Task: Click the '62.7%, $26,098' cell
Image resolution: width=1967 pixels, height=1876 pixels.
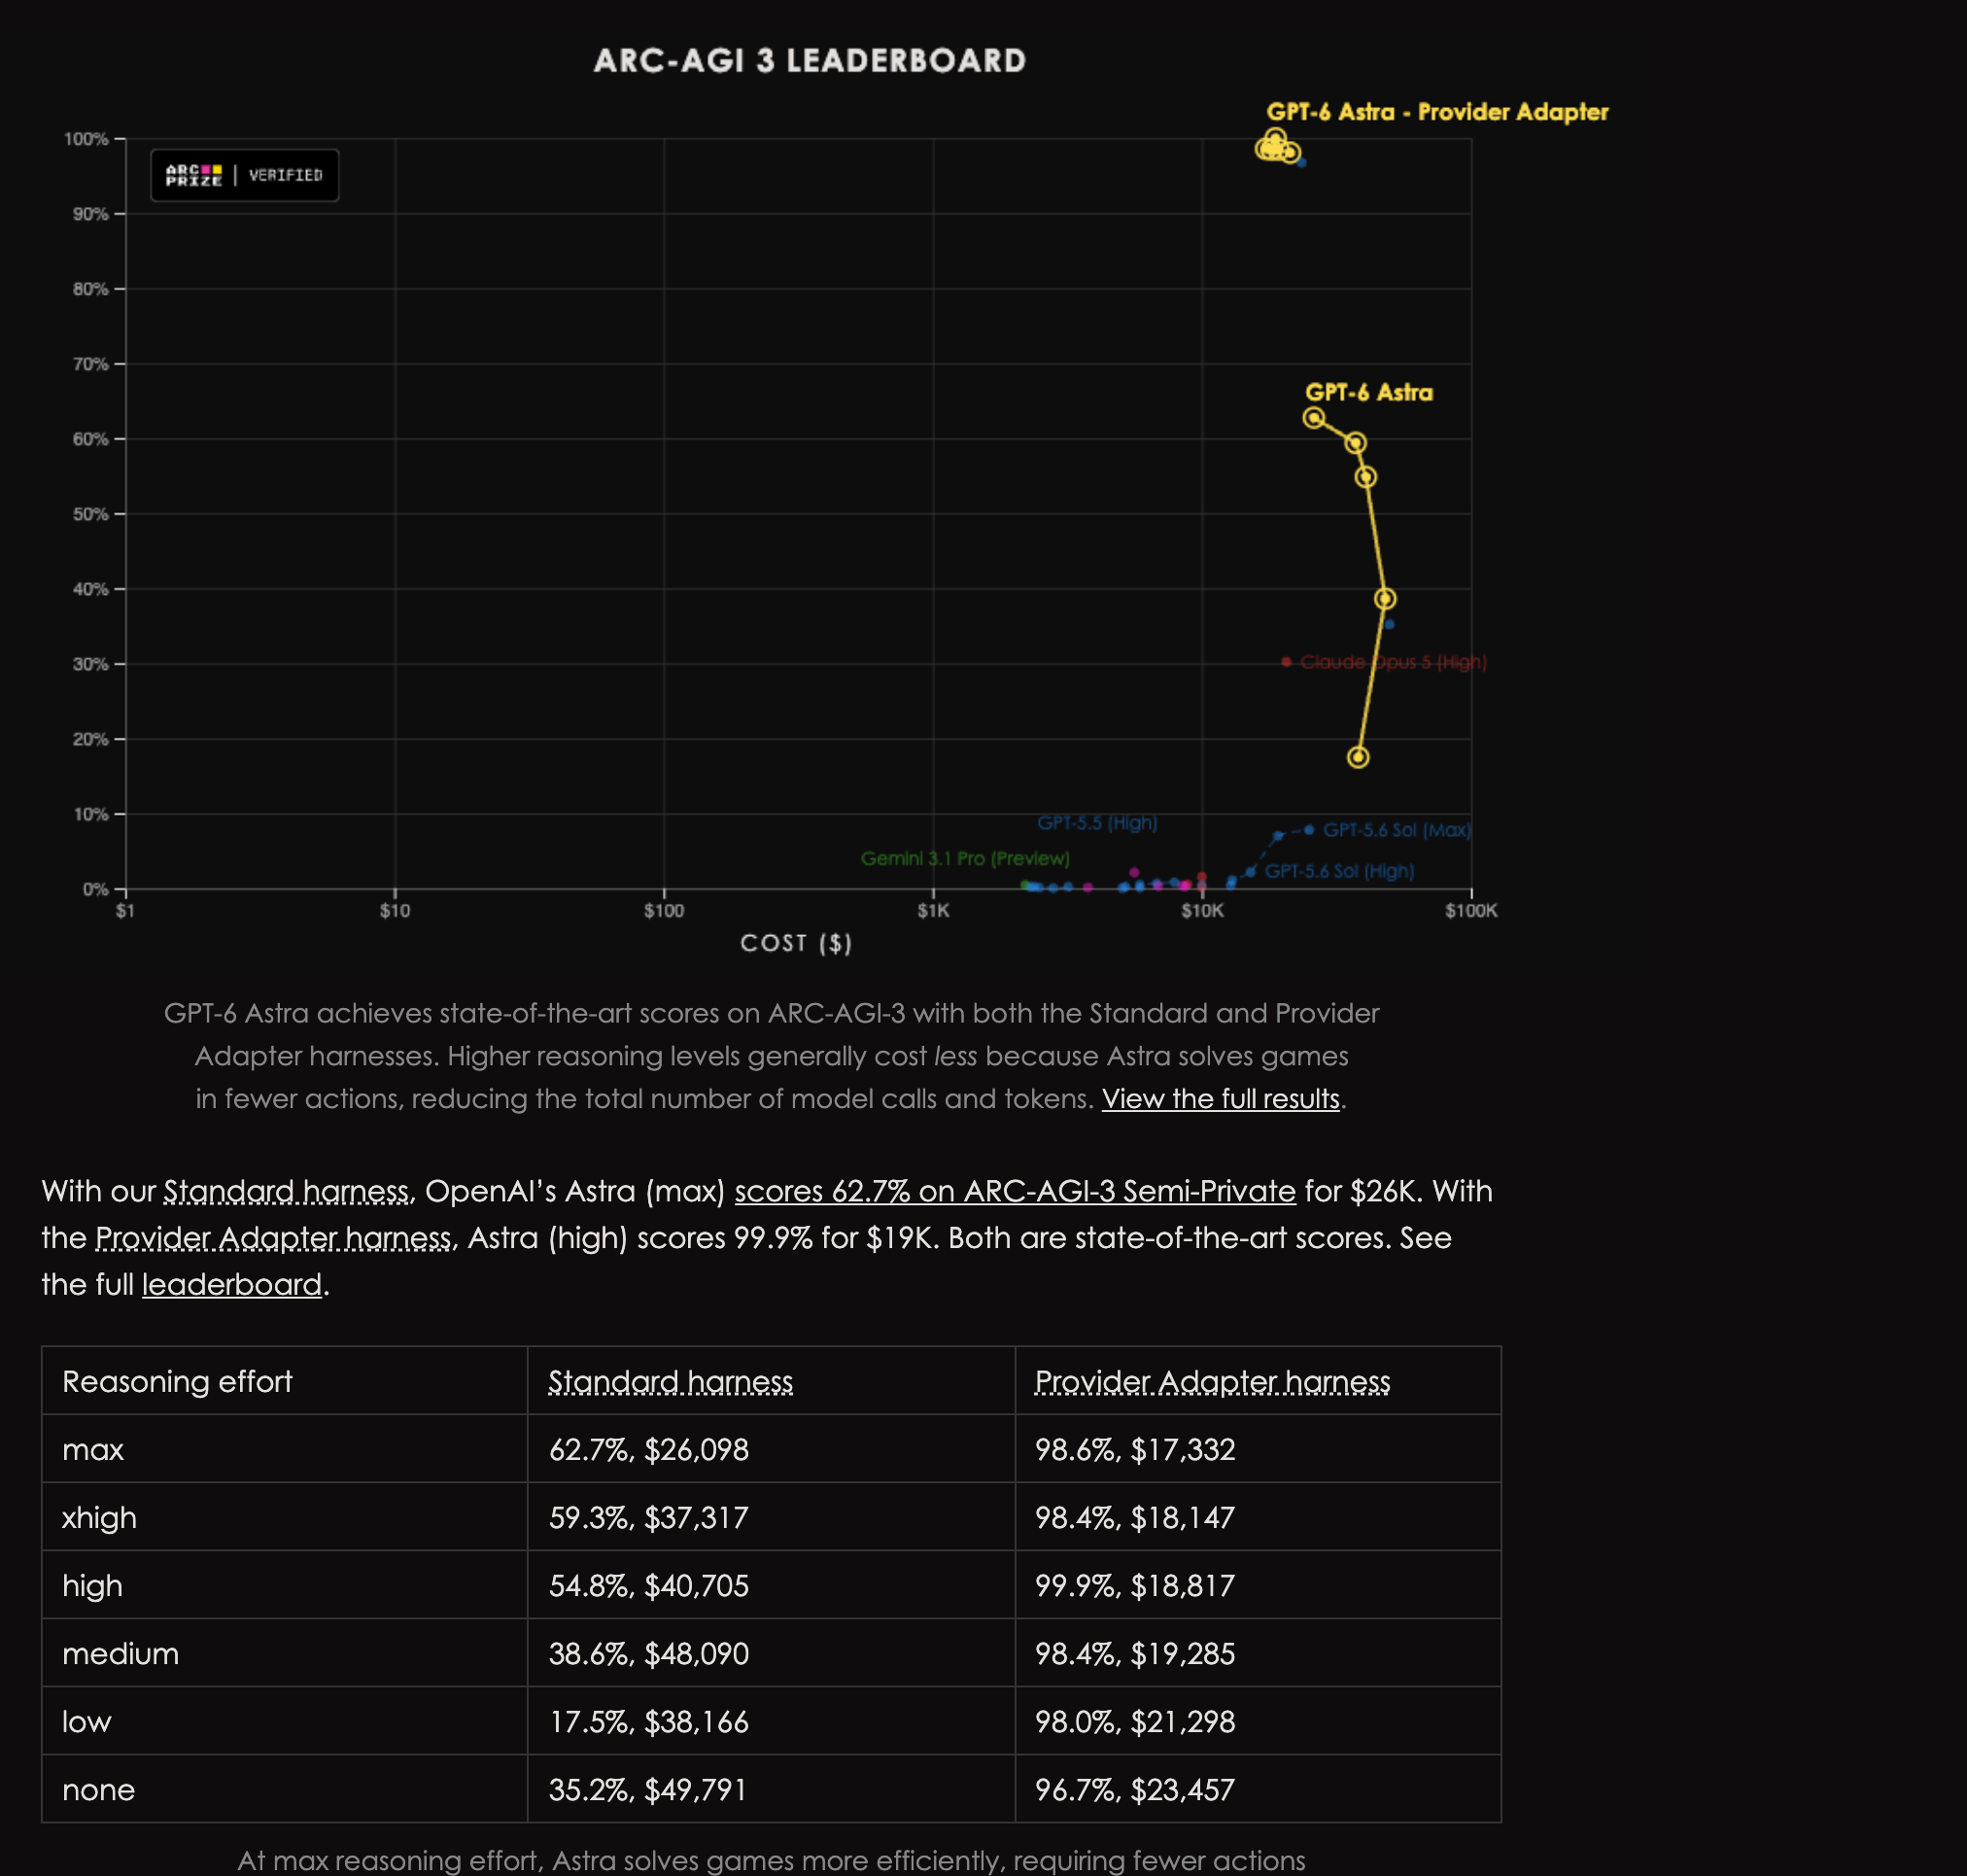Action: coord(771,1449)
